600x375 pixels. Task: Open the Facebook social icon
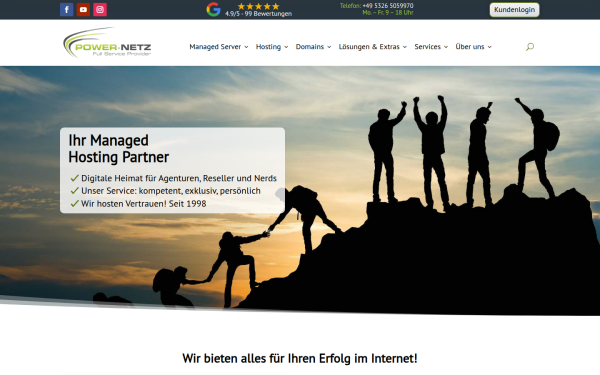click(67, 10)
